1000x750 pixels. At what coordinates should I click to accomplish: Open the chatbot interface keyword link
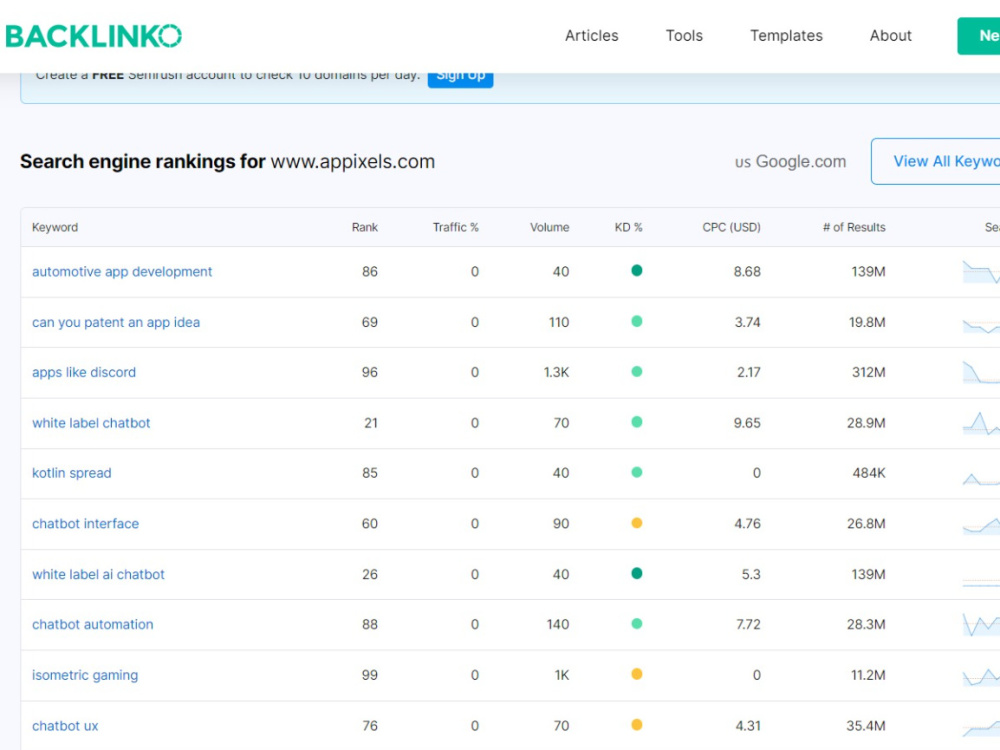(x=85, y=524)
